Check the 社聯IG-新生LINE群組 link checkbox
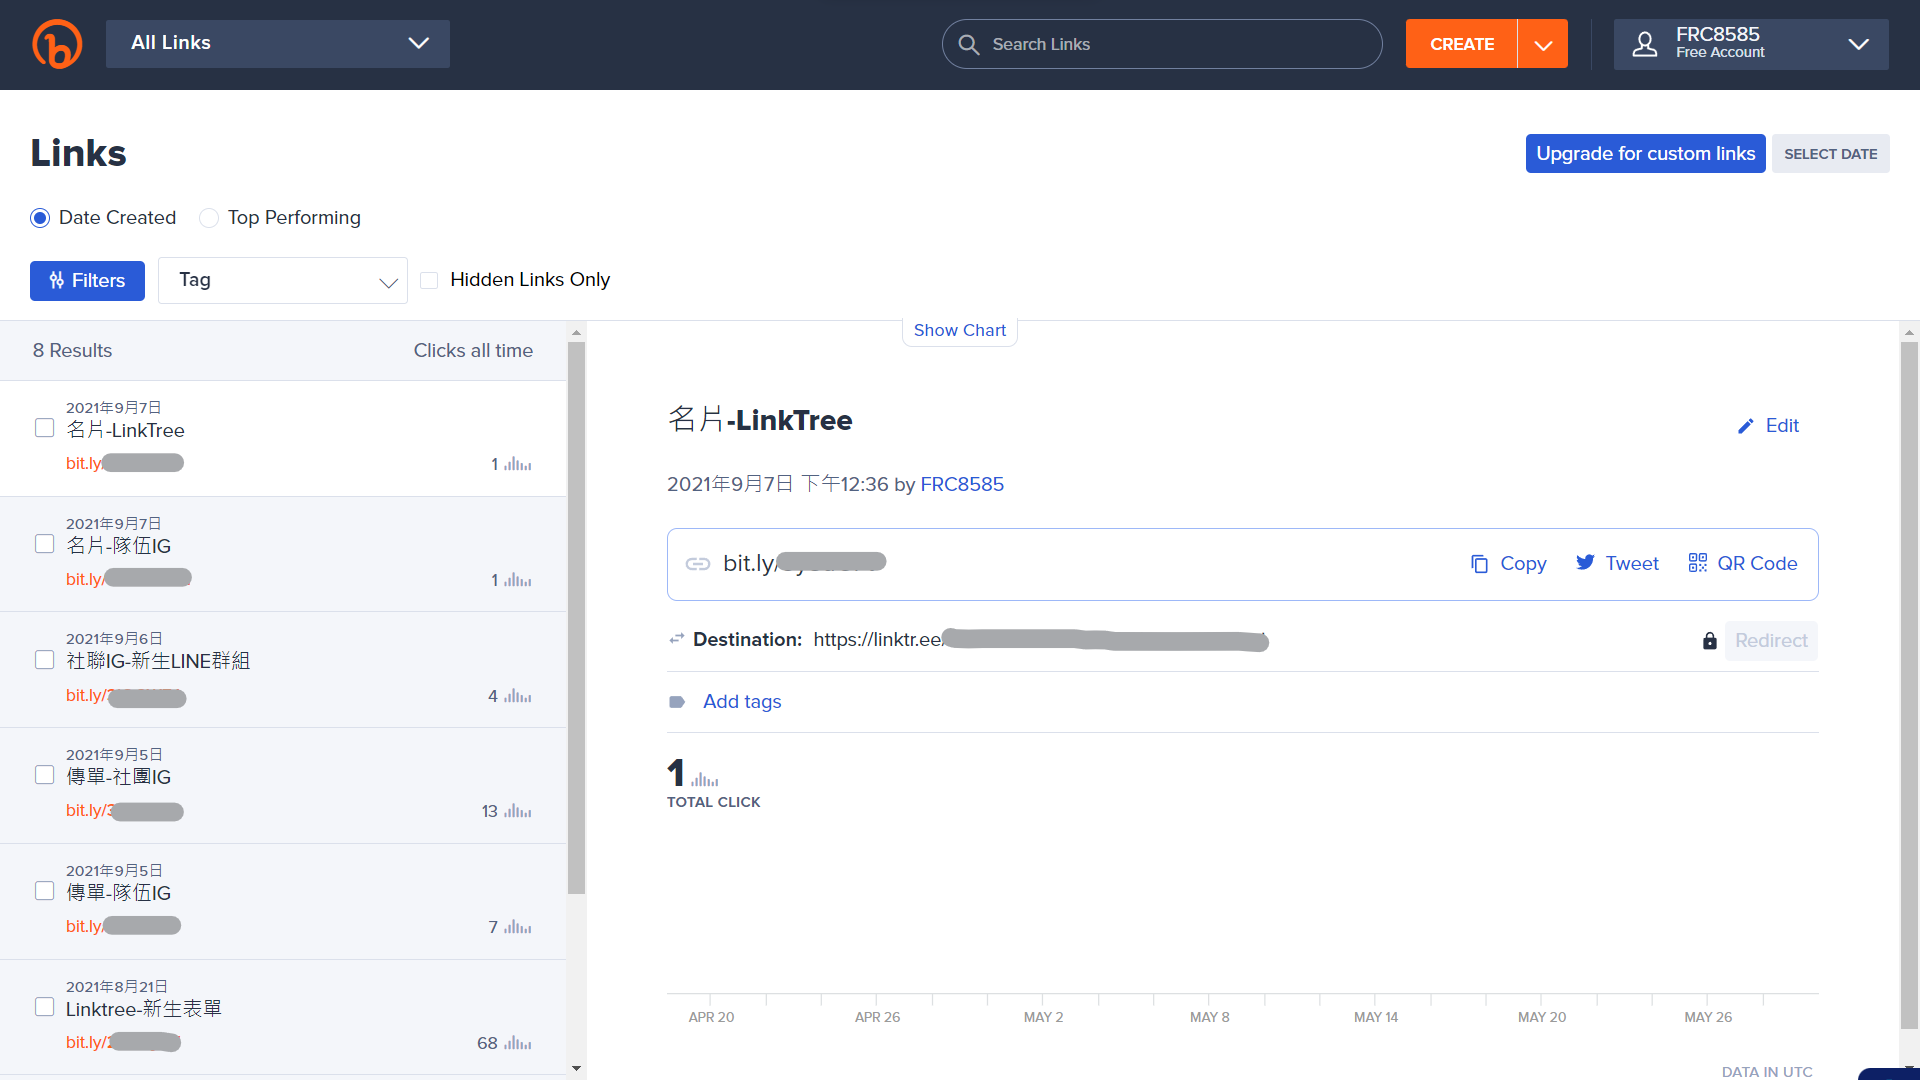Viewport: 1920px width, 1080px height. coord(45,660)
